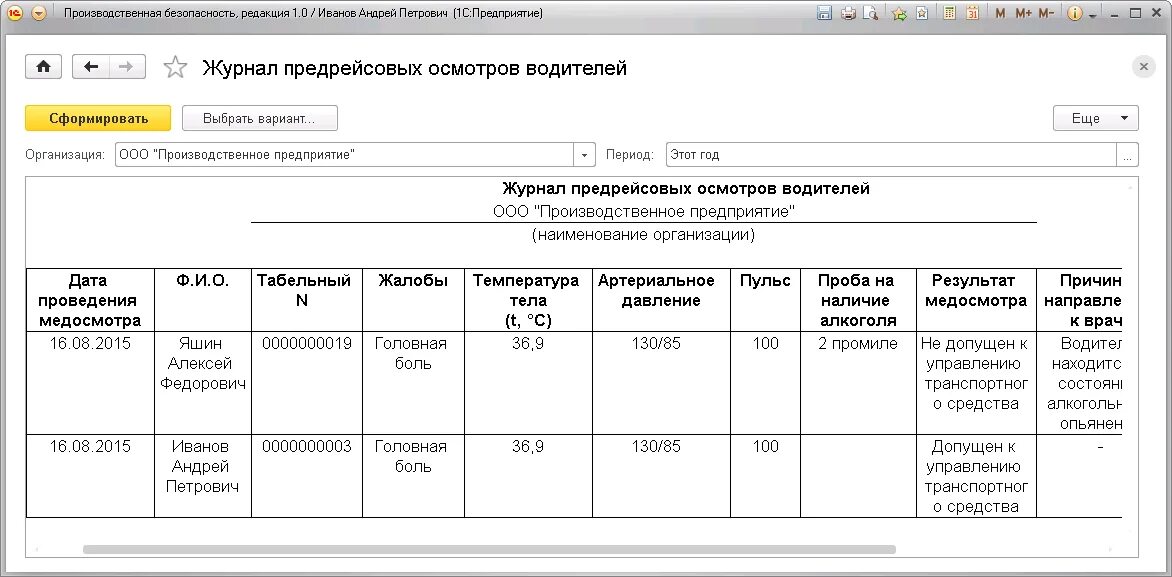Expand the Организация dropdown arrow
The width and height of the screenshot is (1172, 577).
[585, 155]
